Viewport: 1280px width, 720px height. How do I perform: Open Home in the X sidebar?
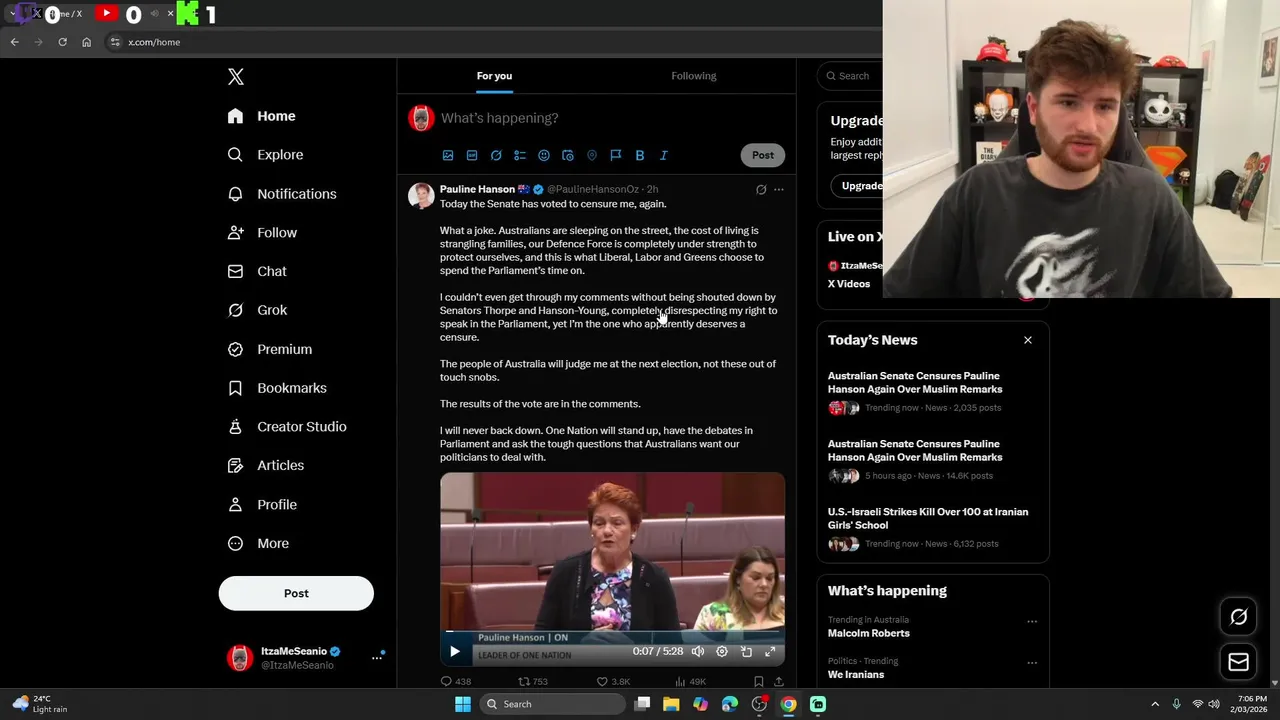[x=261, y=116]
